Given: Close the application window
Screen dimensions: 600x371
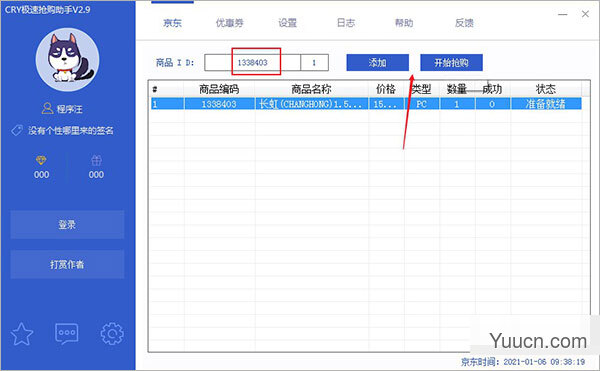Looking at the screenshot, I should [x=585, y=14].
